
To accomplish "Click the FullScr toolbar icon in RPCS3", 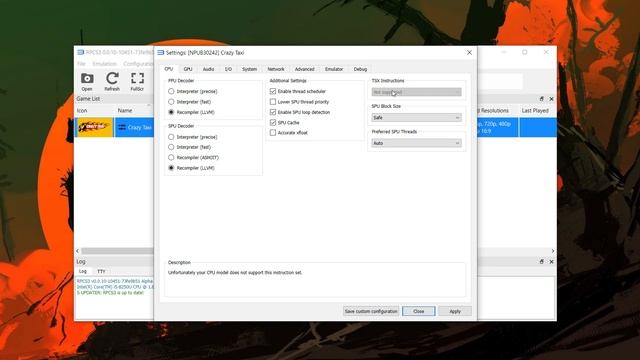I will click(x=137, y=81).
